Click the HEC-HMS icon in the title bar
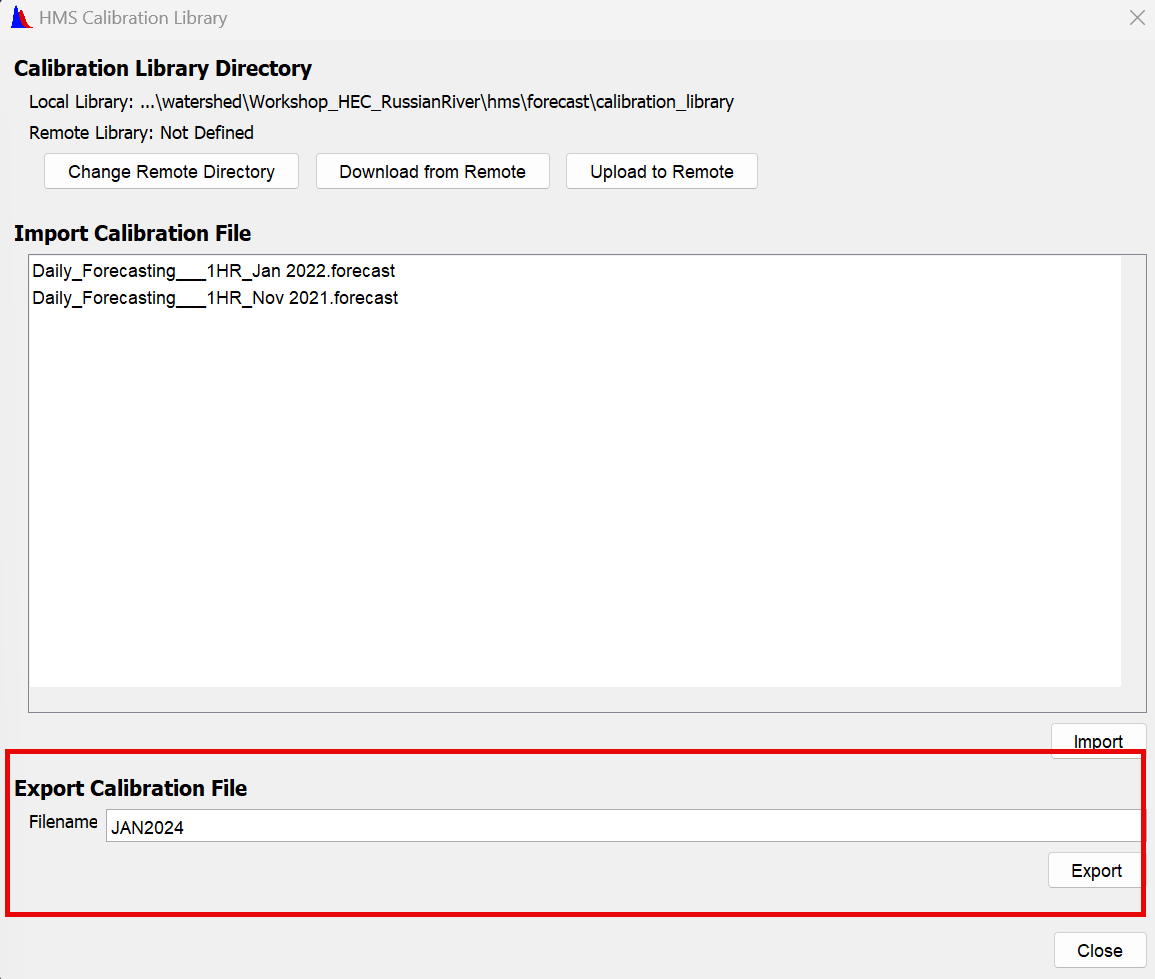 (x=19, y=17)
